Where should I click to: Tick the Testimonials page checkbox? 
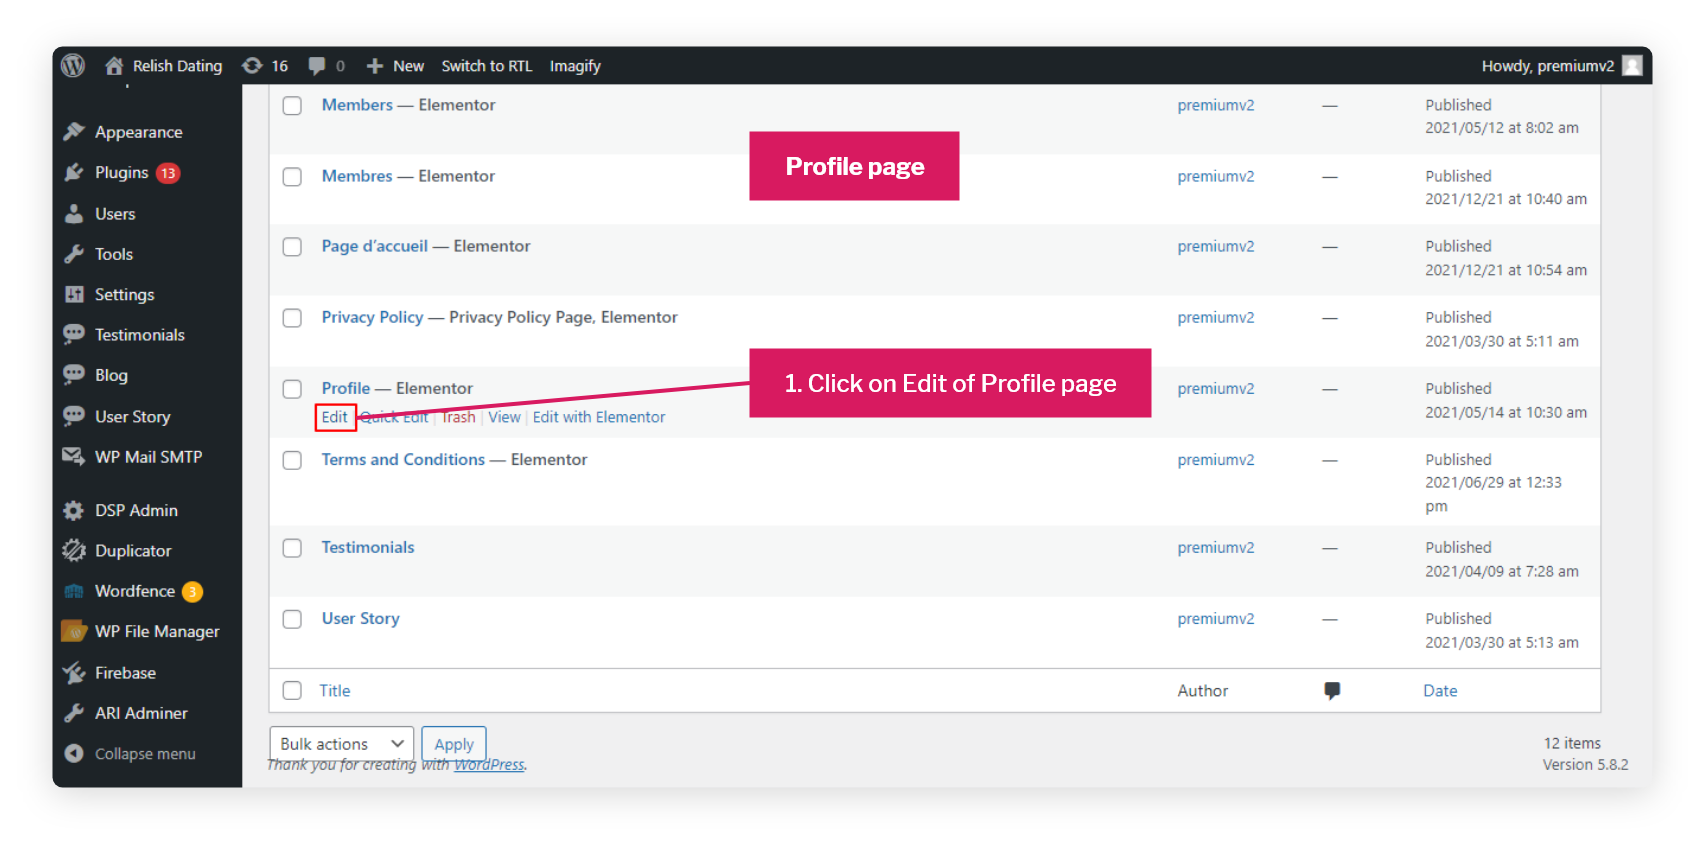(292, 548)
